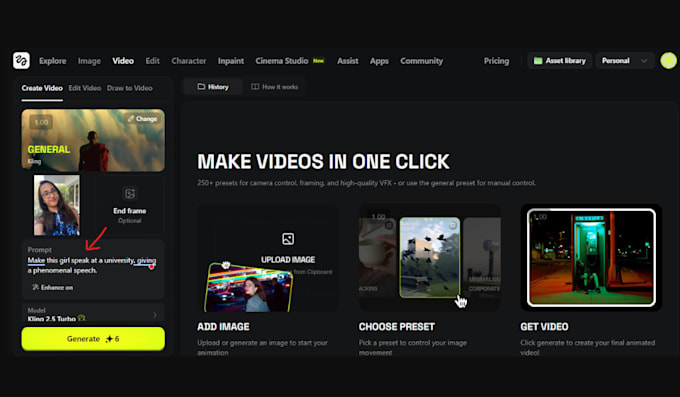Click the ADD IMAGE heading
680x397 pixels.
[x=223, y=327]
